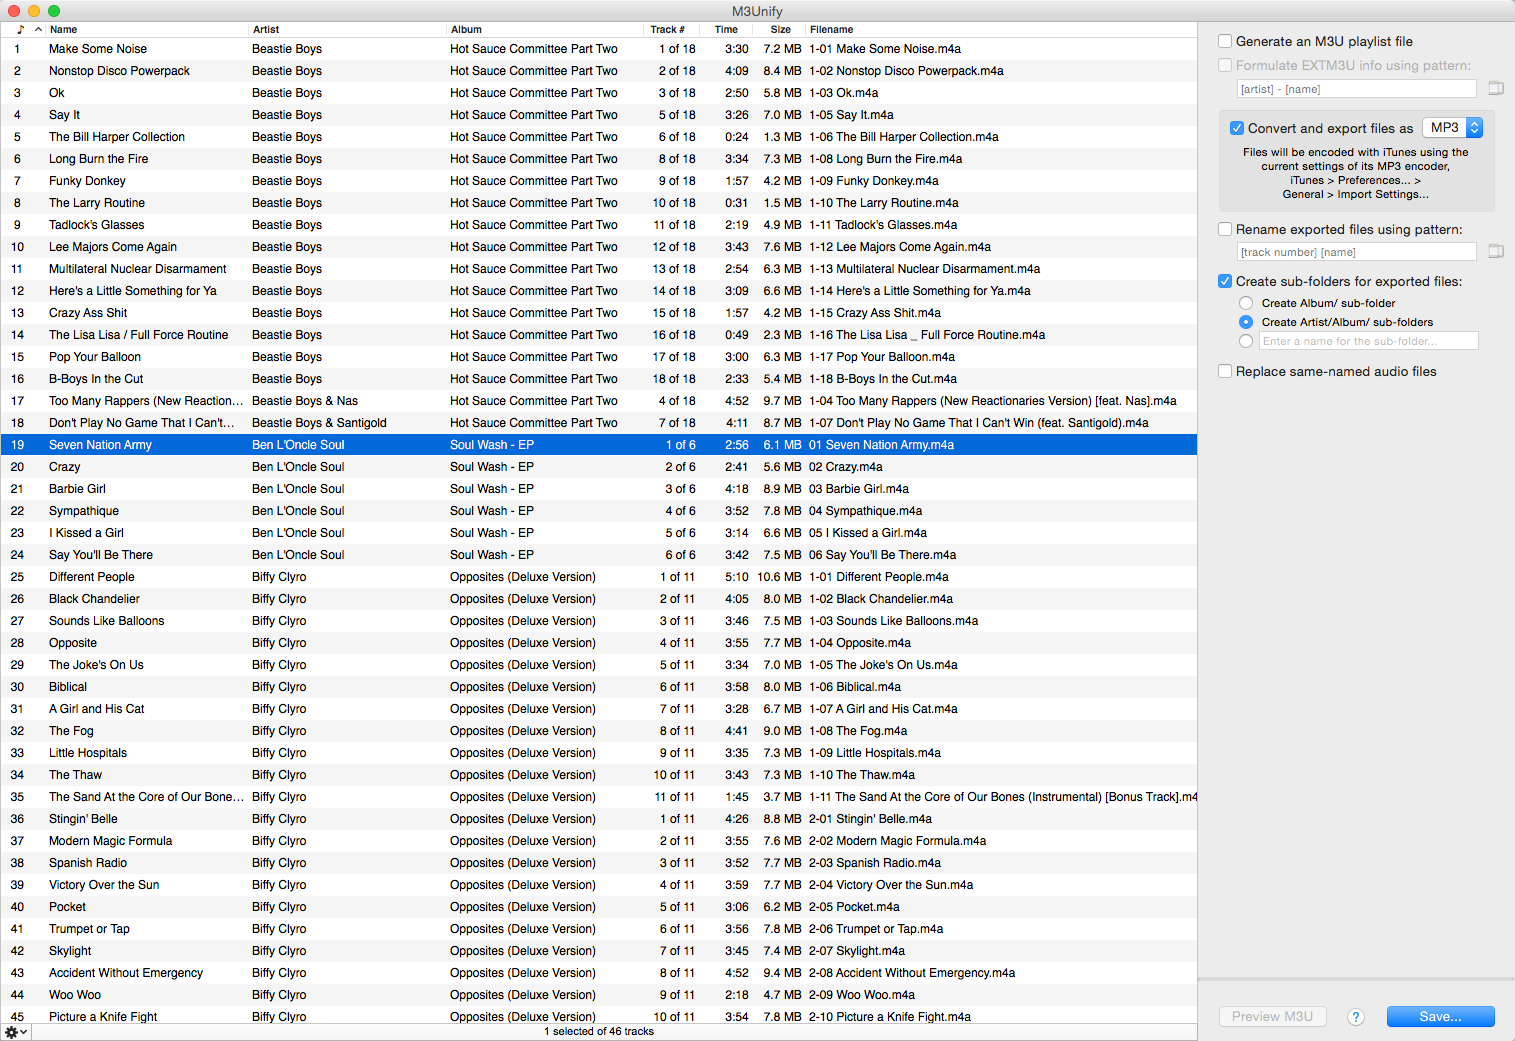Select the track Sounds Like Balloons

pyautogui.click(x=598, y=621)
